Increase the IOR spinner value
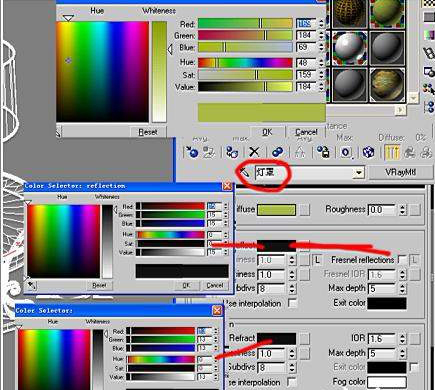The width and height of the screenshot is (435, 390). 403,336
